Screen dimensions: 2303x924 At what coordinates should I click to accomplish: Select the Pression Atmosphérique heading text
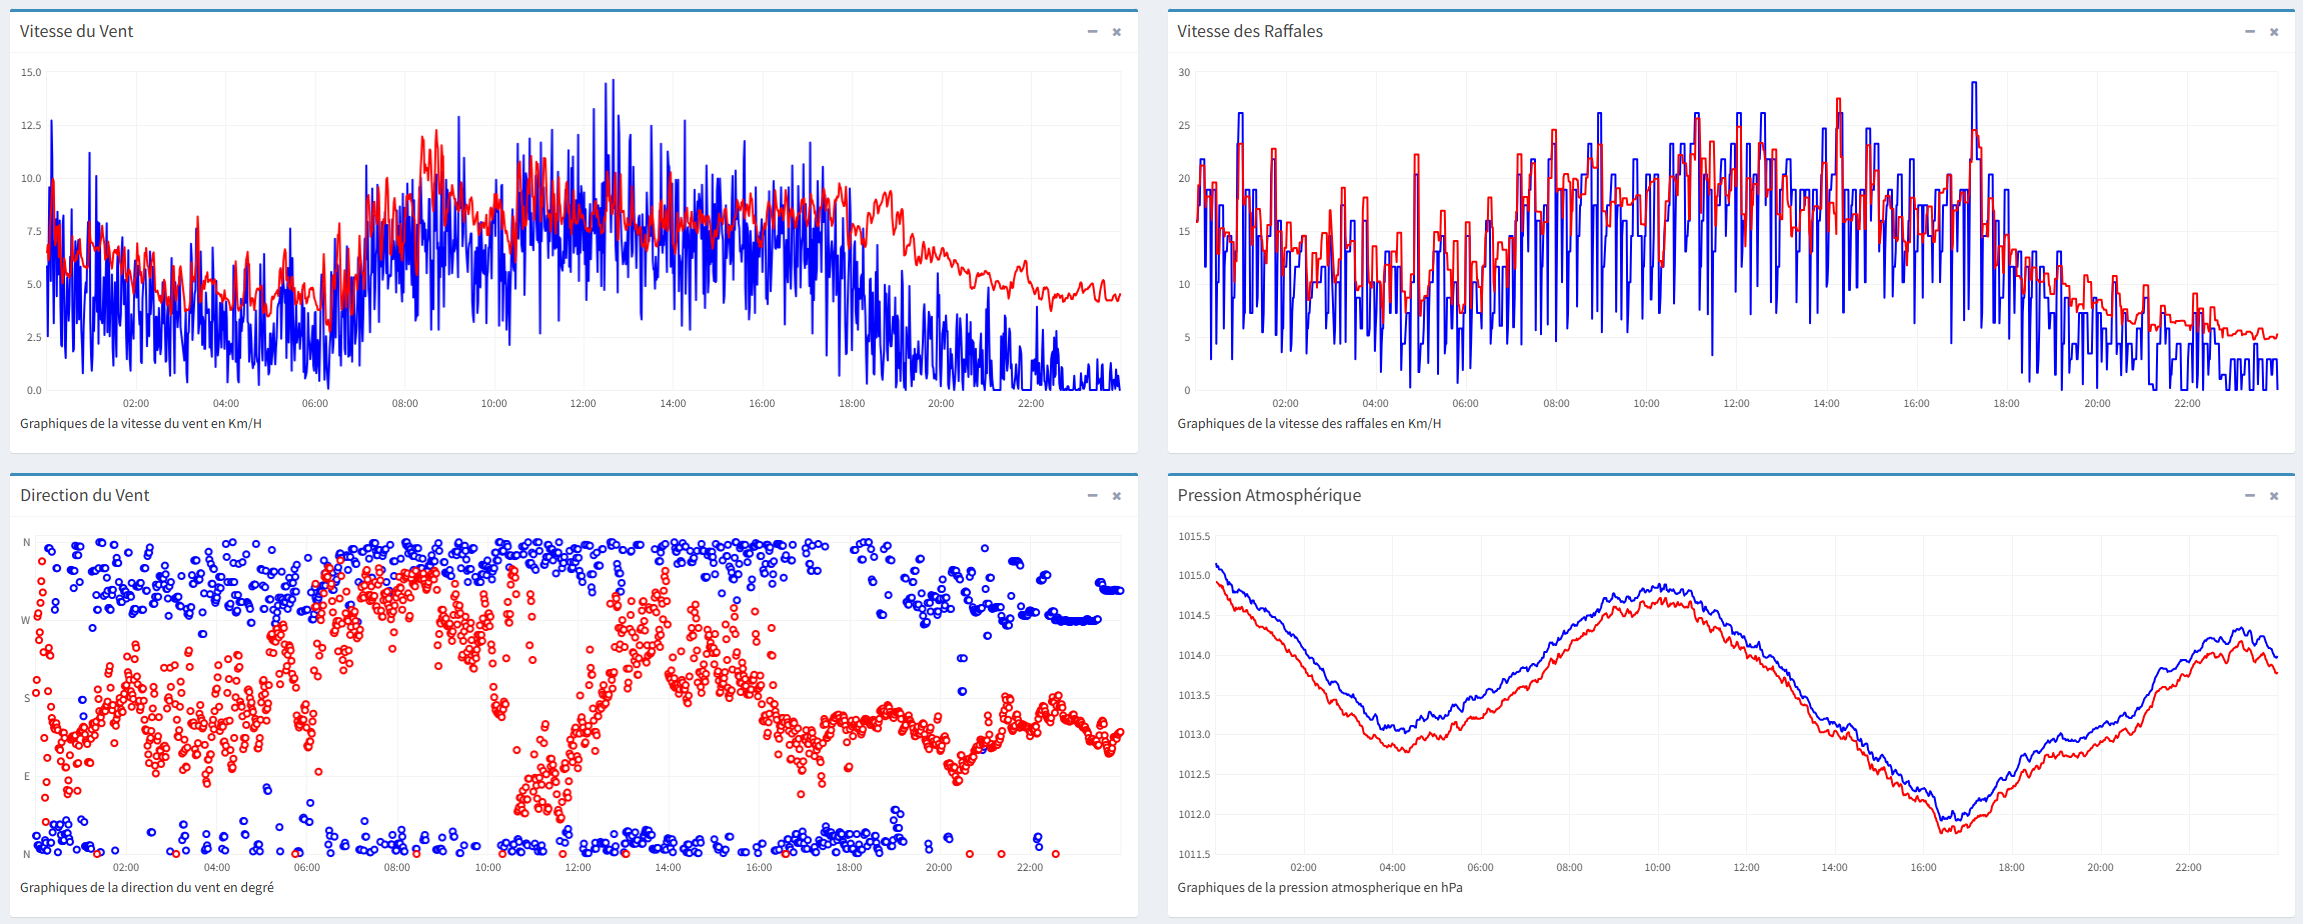coord(1268,496)
